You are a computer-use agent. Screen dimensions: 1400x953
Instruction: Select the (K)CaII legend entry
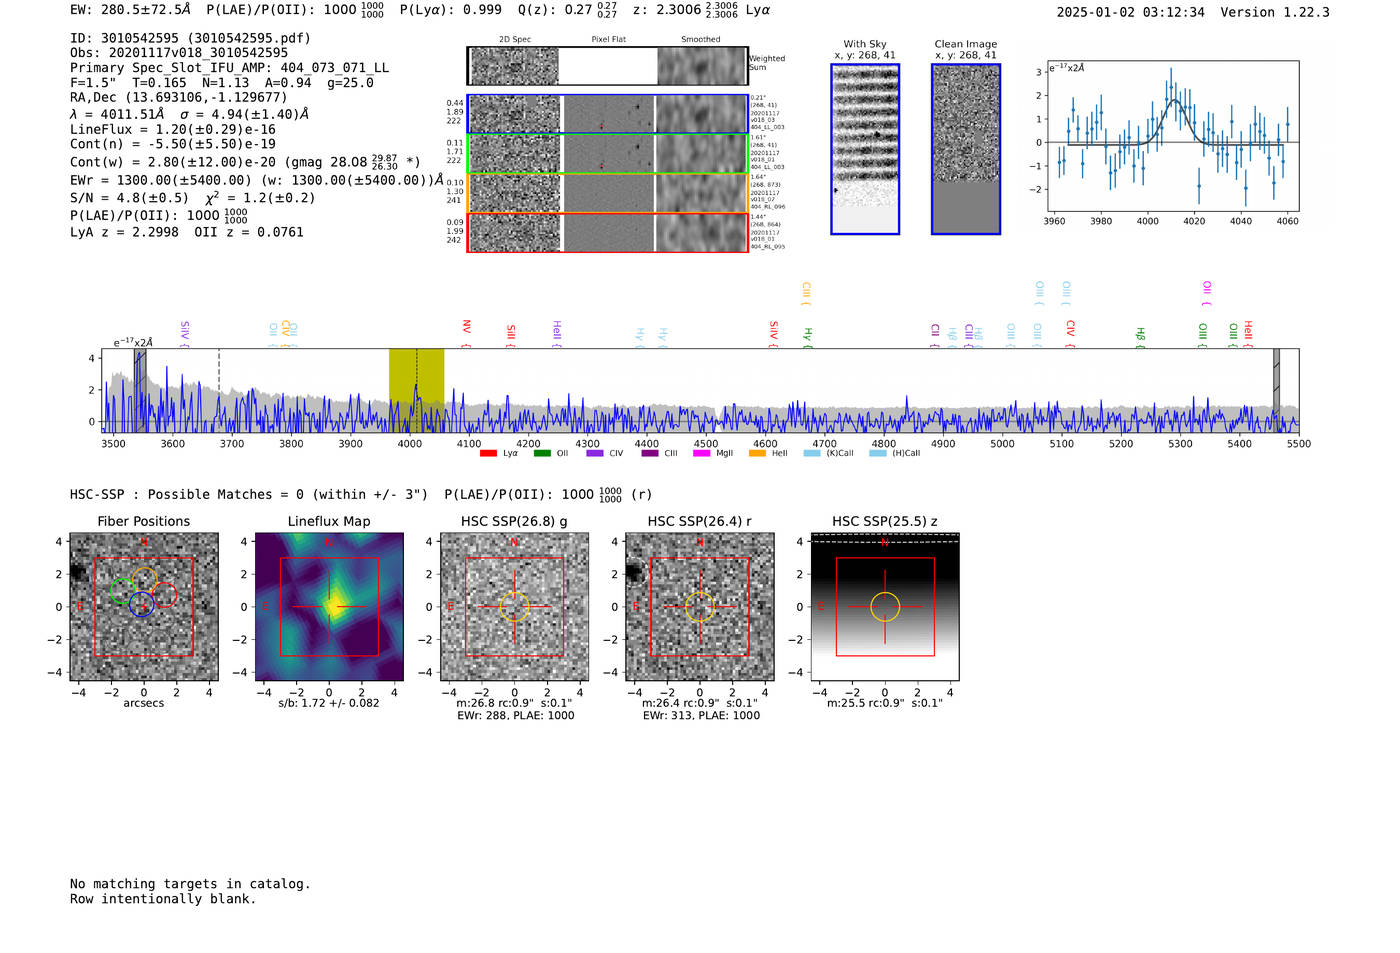point(840,454)
